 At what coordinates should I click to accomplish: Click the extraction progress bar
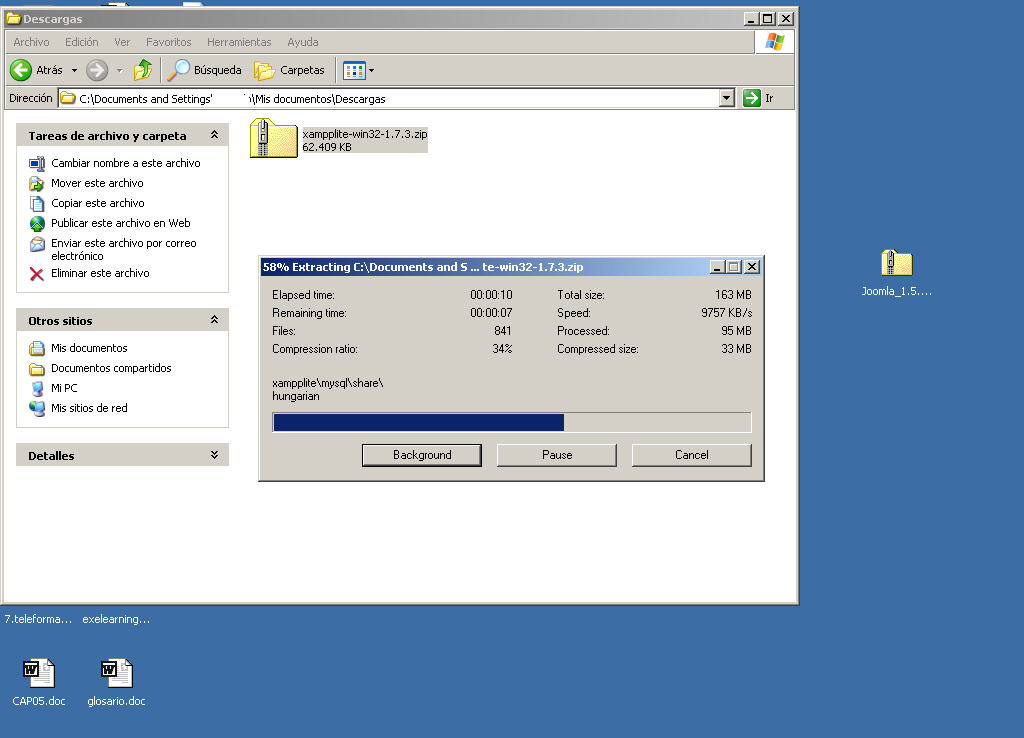pyautogui.click(x=511, y=423)
